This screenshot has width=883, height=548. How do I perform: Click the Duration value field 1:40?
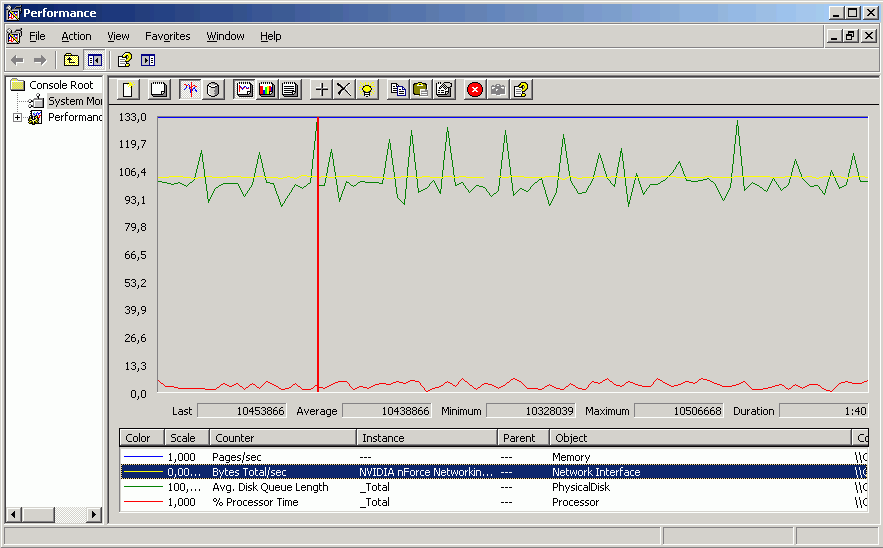click(x=824, y=411)
